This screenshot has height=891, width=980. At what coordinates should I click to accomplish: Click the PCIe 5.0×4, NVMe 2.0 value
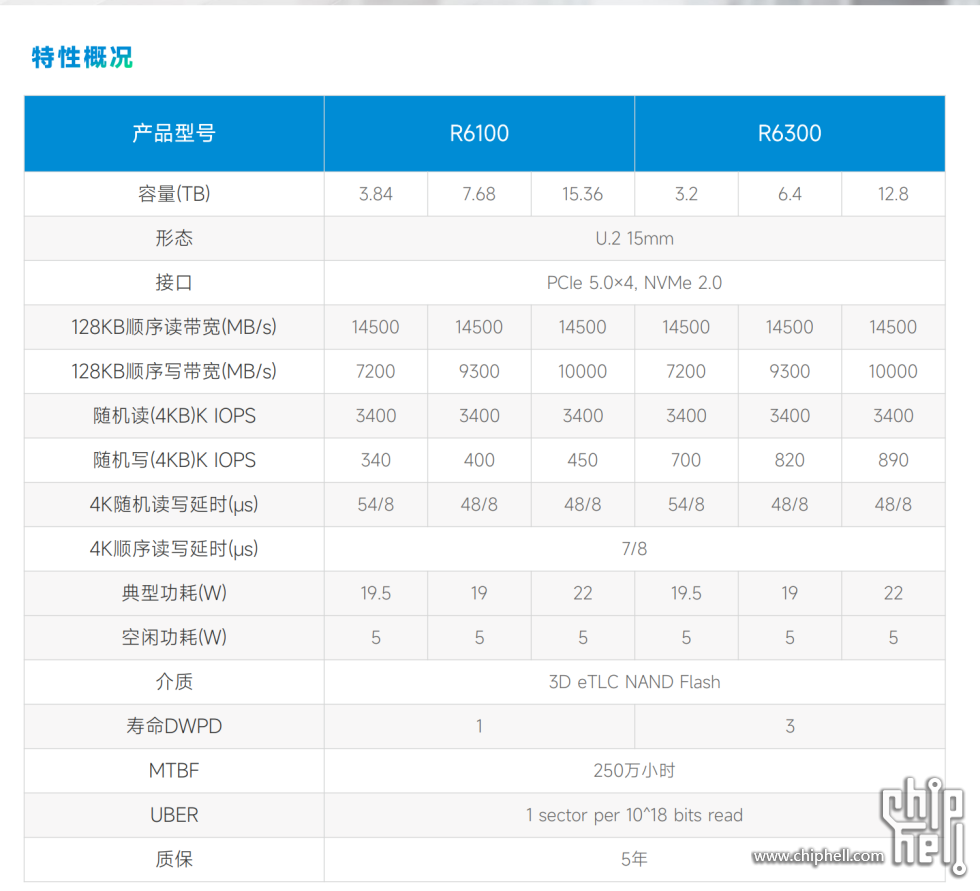(634, 283)
